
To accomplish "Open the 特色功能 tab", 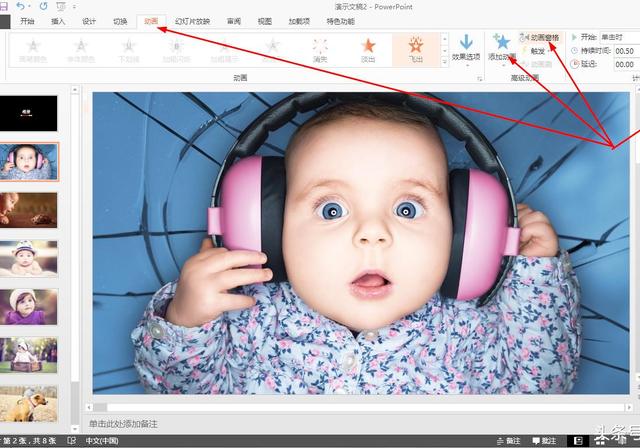I will coord(340,21).
